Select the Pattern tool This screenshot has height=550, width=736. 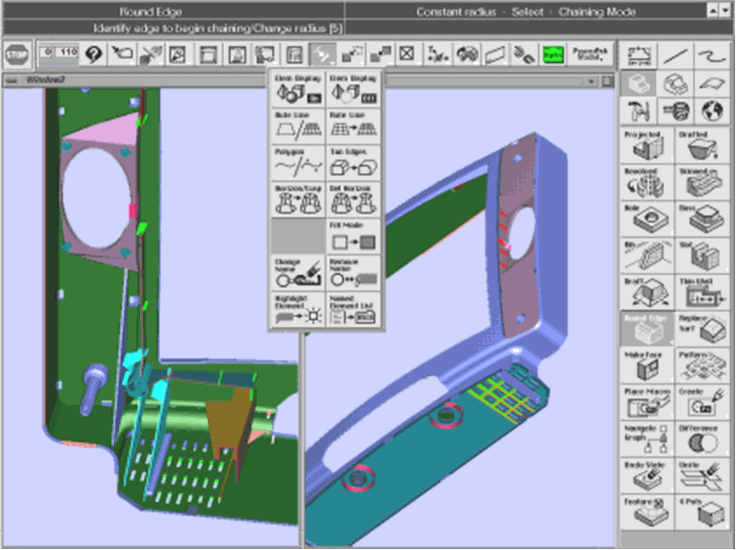pyautogui.click(x=702, y=366)
